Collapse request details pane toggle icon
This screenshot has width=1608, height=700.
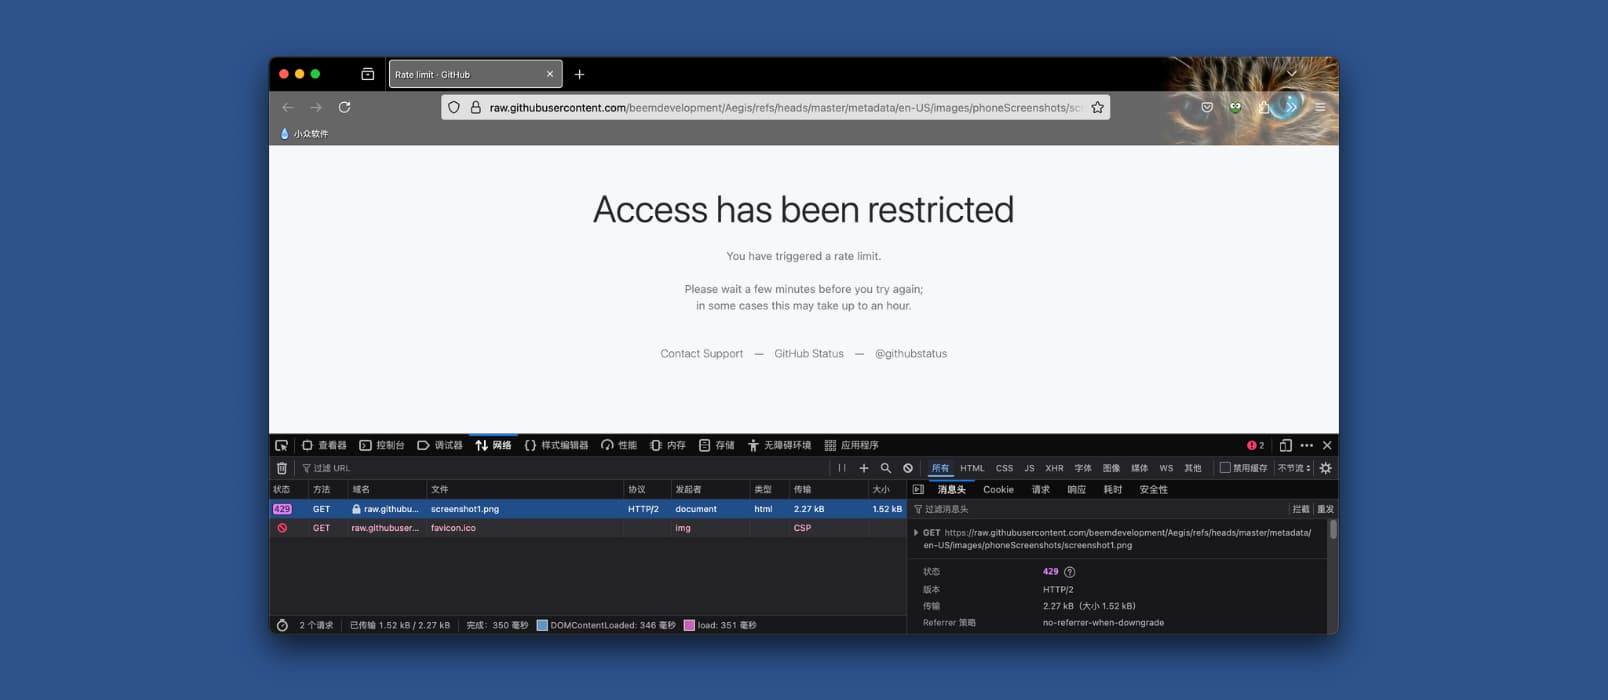(x=918, y=489)
